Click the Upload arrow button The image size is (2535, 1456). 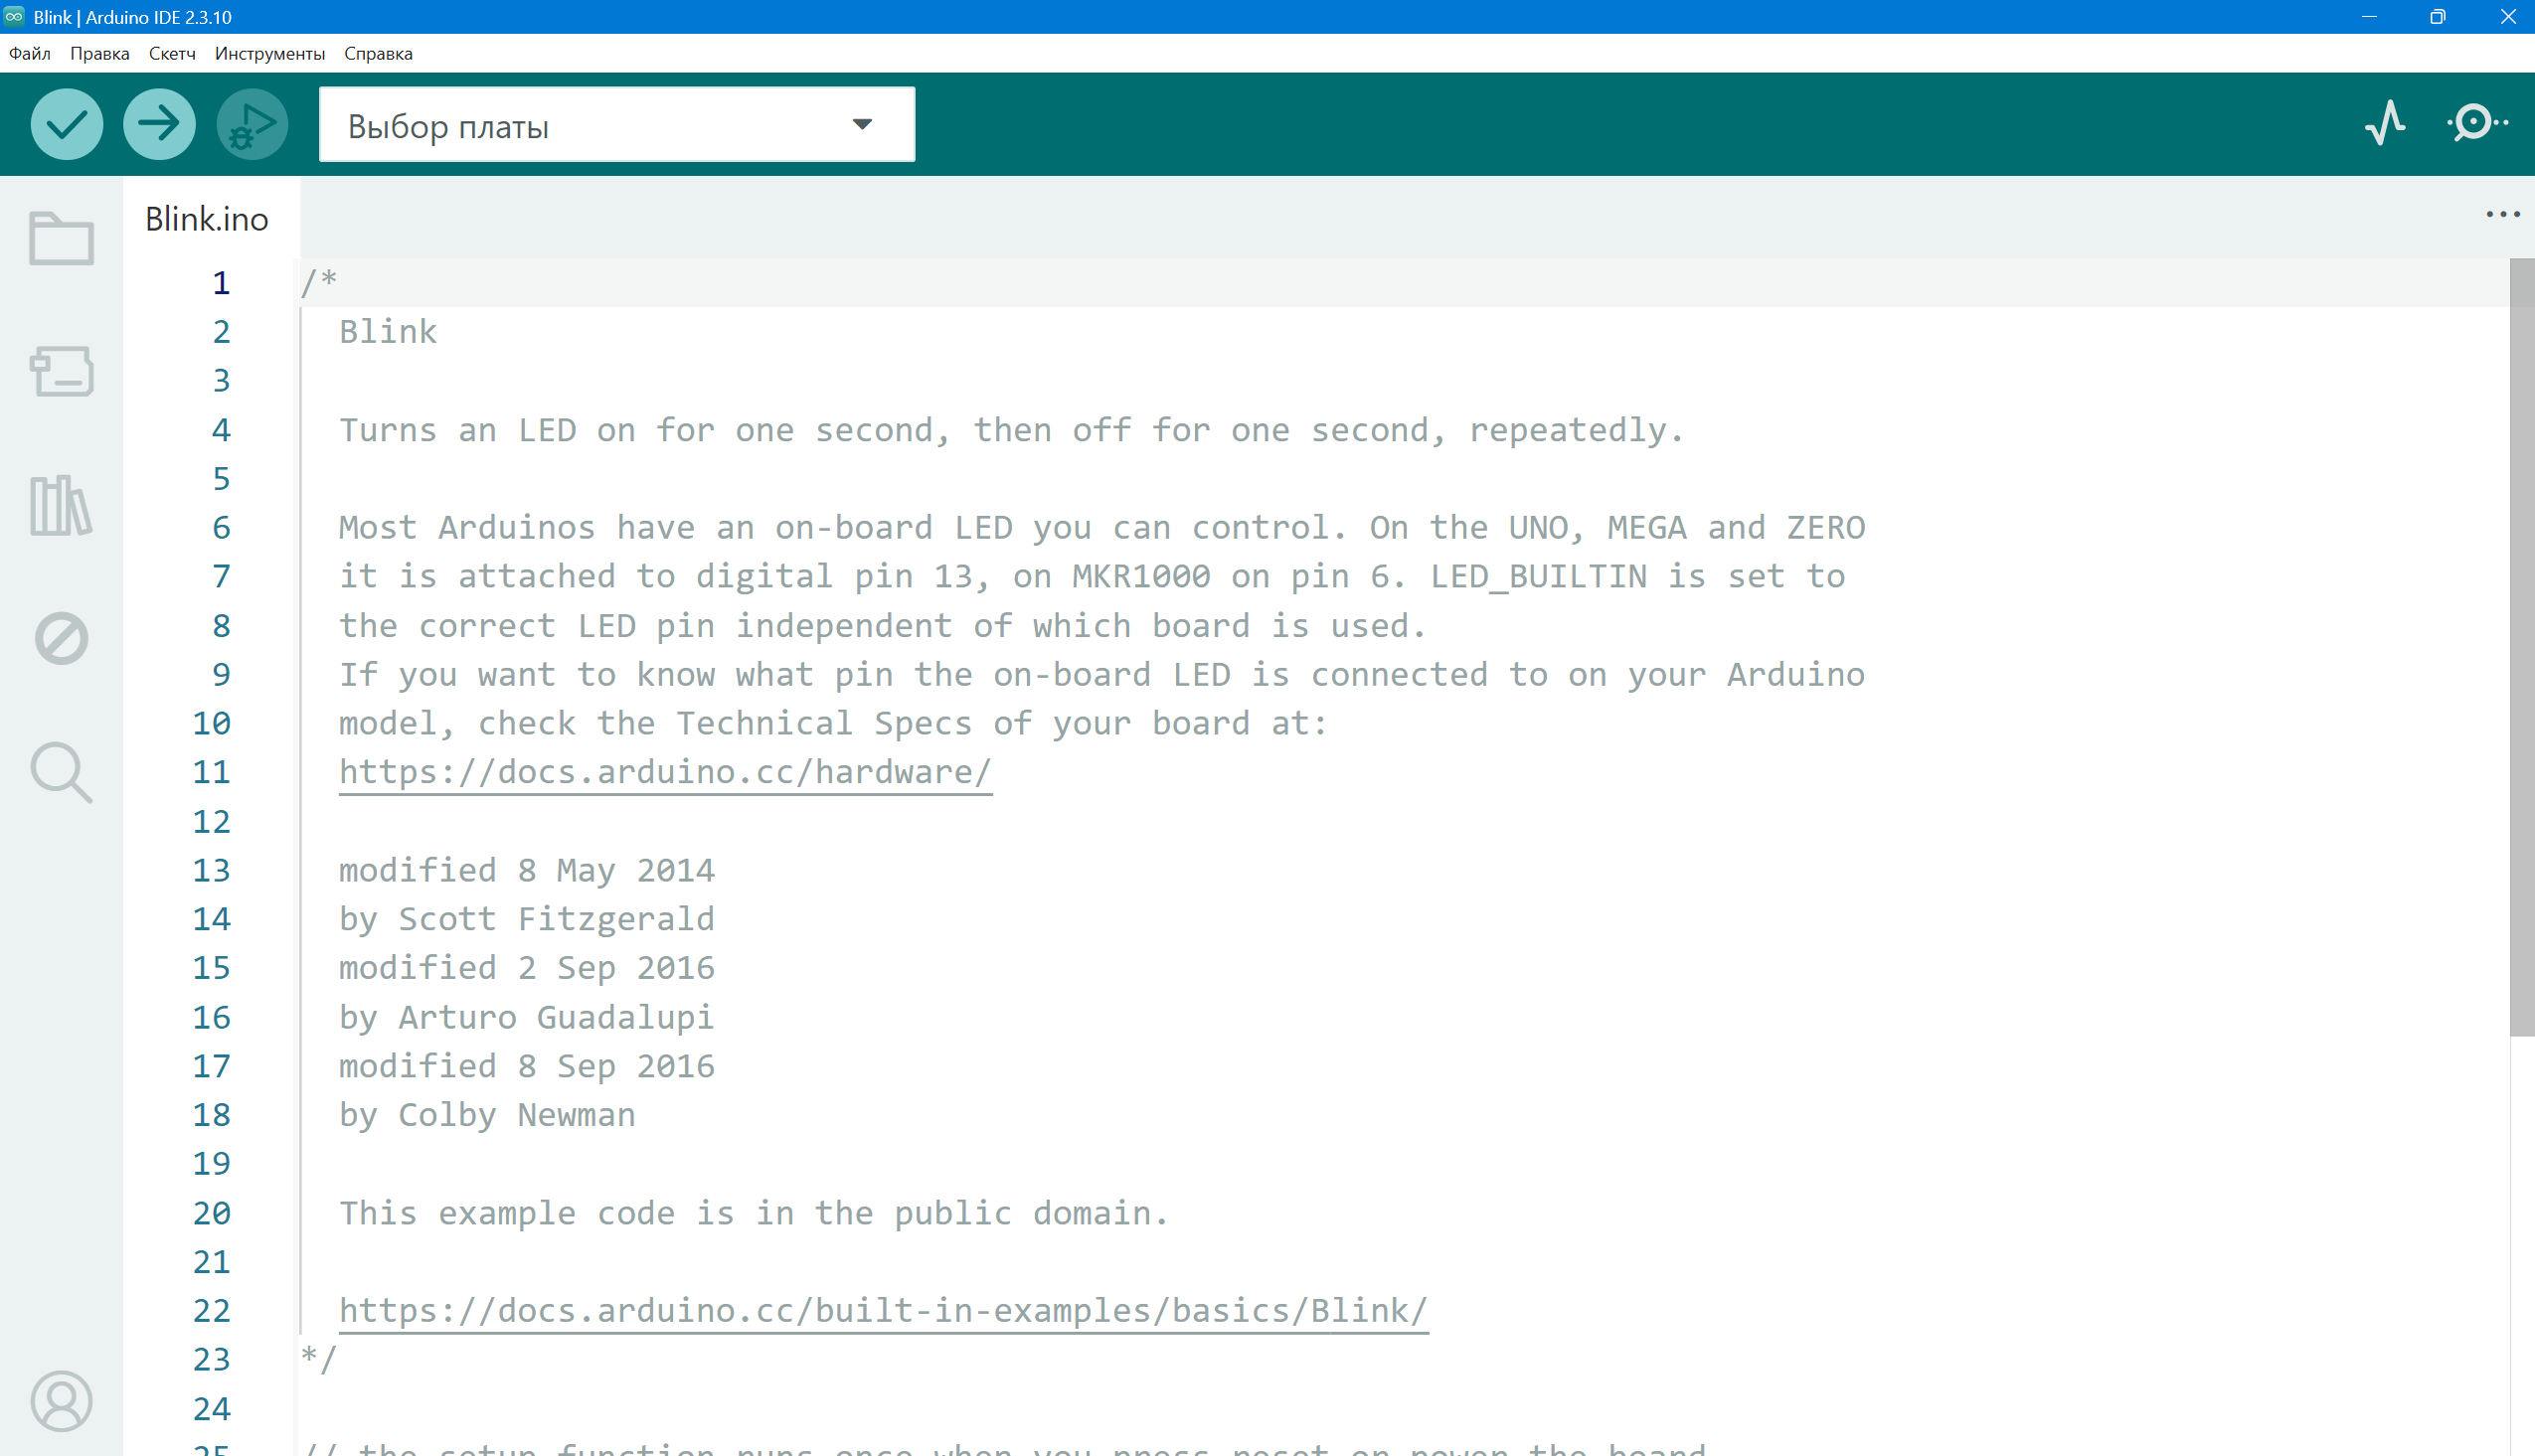coord(159,124)
